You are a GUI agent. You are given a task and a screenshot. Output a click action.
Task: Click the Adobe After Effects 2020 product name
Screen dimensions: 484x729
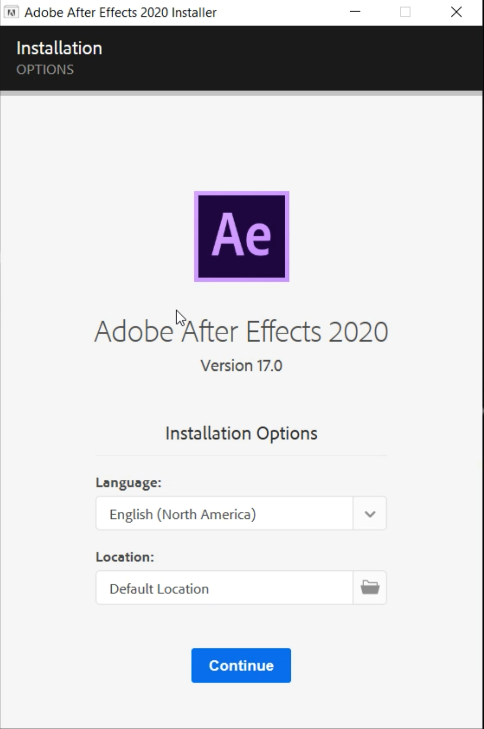click(241, 331)
